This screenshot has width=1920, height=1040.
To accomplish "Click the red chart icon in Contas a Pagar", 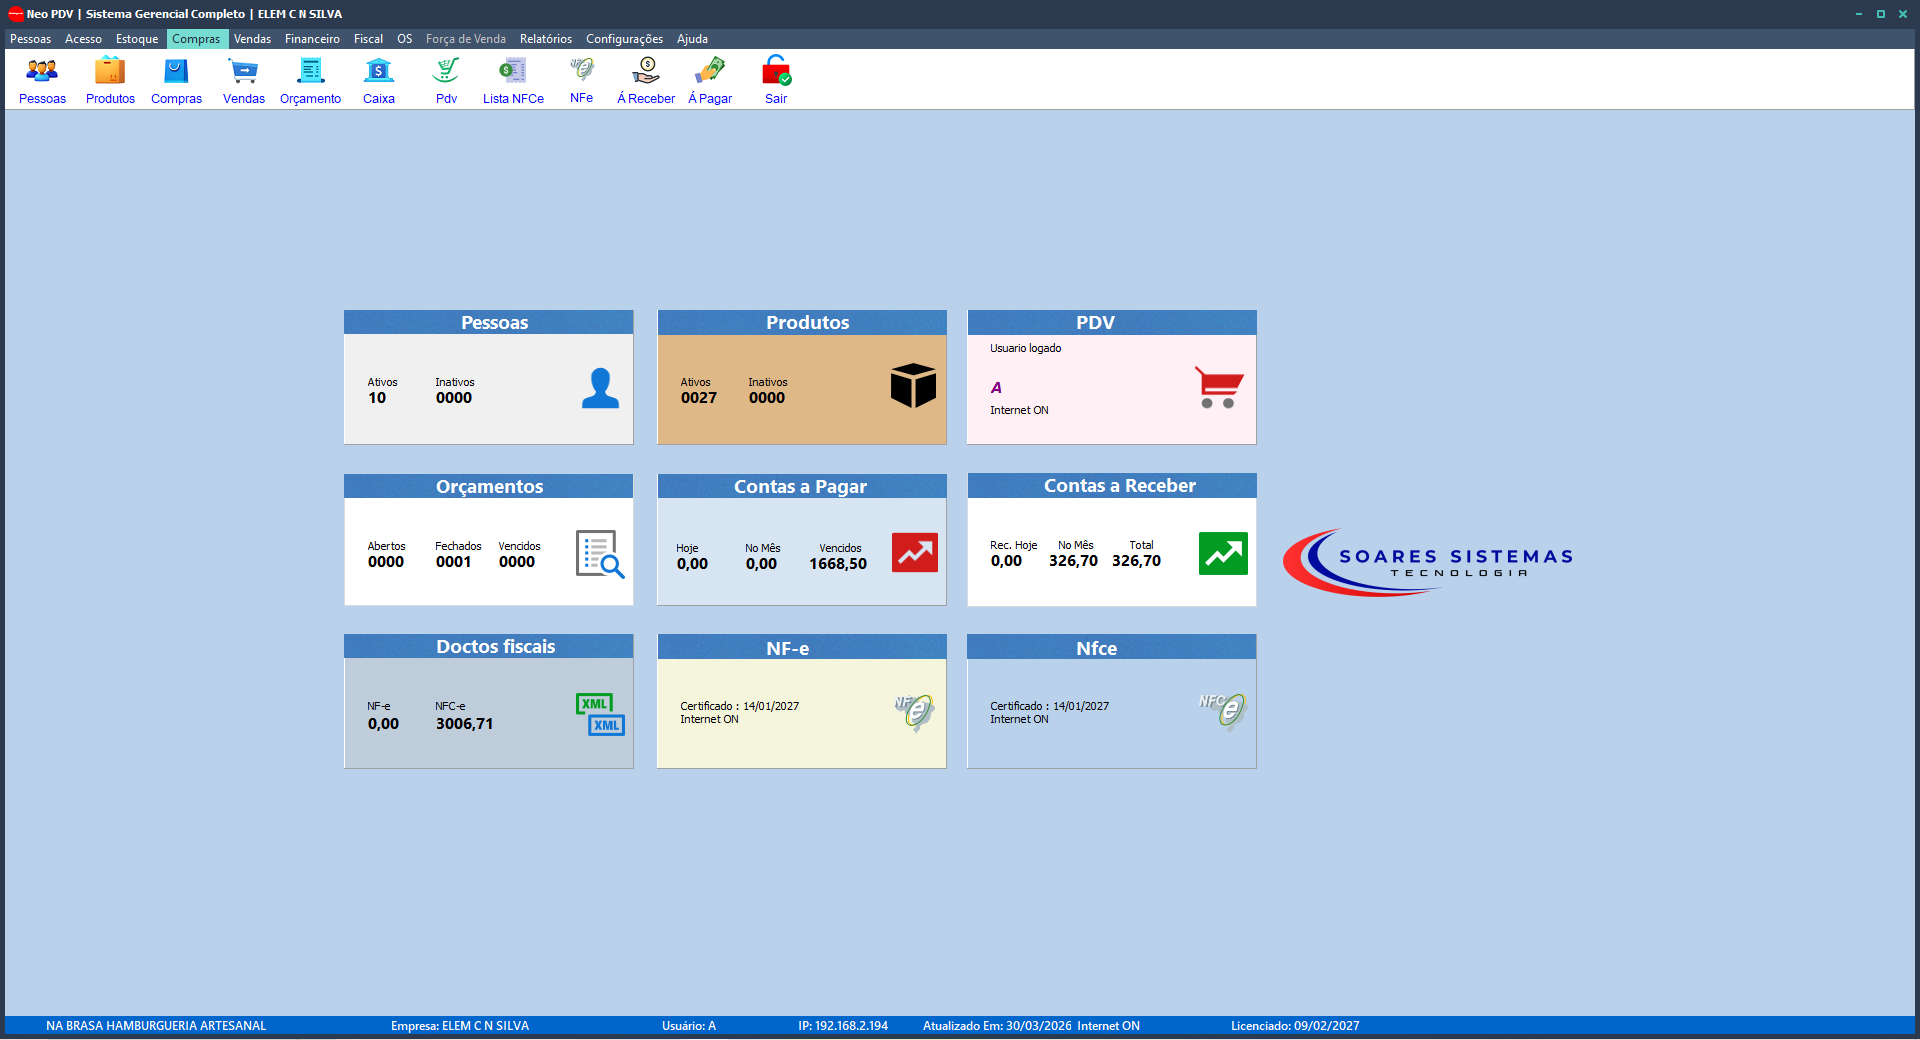I will click(x=915, y=552).
